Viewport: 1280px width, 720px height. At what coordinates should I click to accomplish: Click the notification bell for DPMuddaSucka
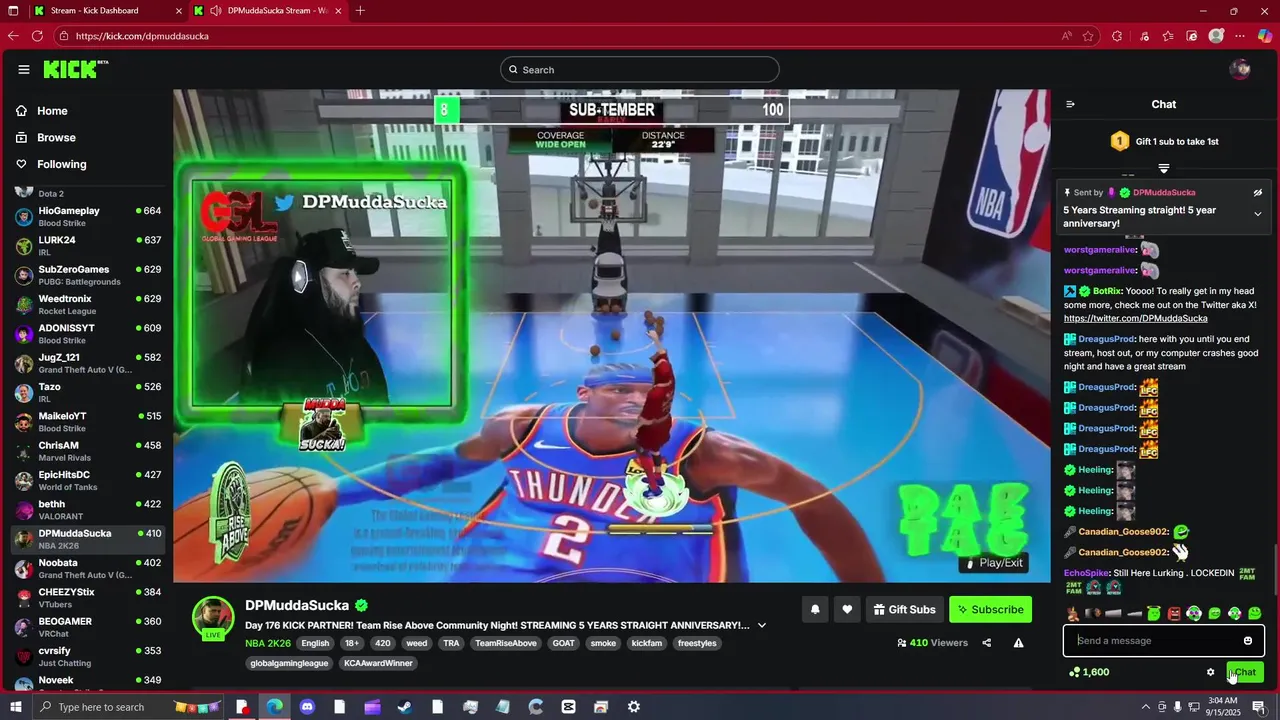[x=815, y=610]
